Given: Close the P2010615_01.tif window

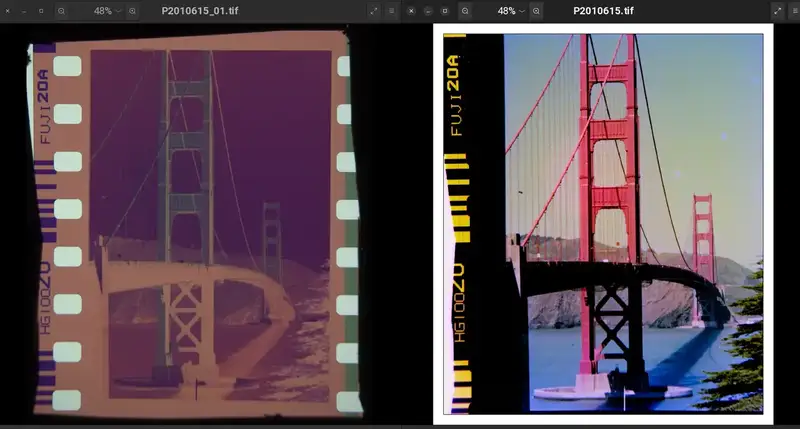Looking at the screenshot, I should pyautogui.click(x=8, y=11).
